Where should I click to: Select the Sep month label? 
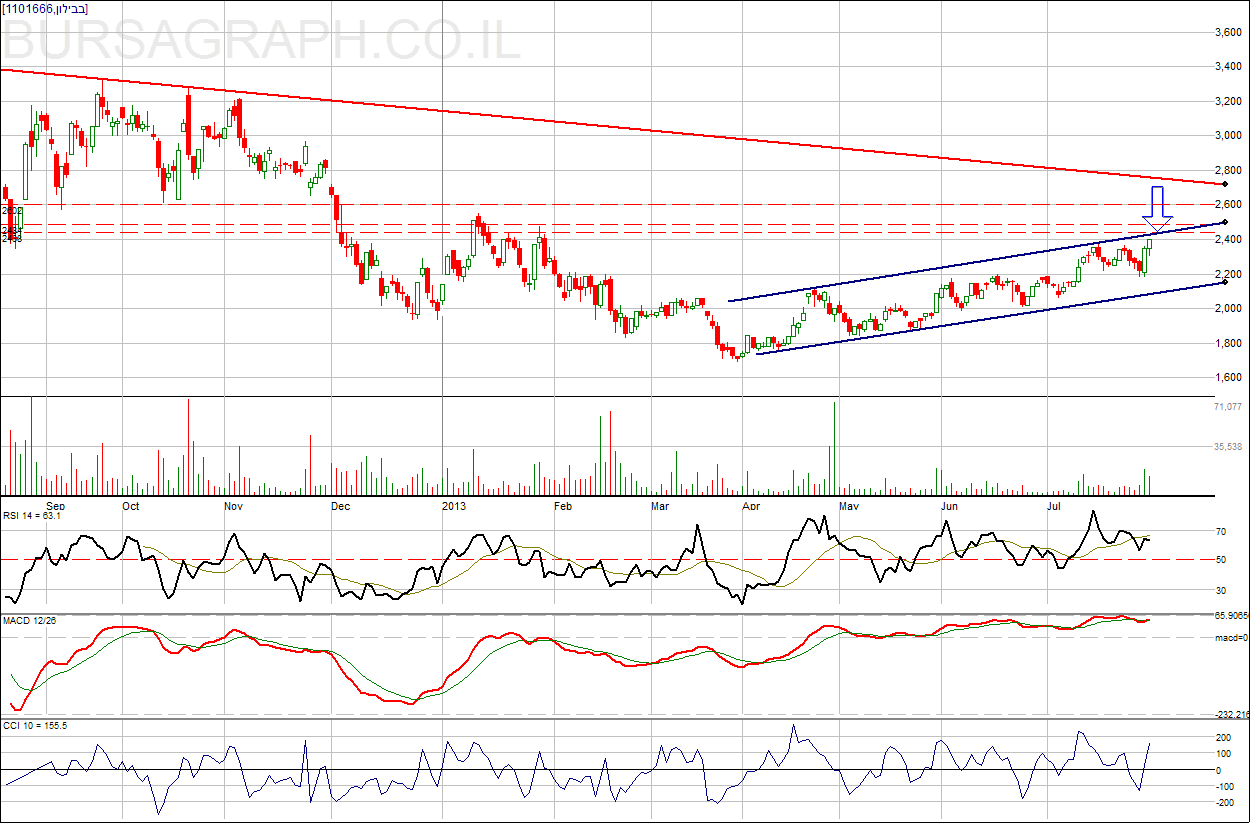(56, 506)
